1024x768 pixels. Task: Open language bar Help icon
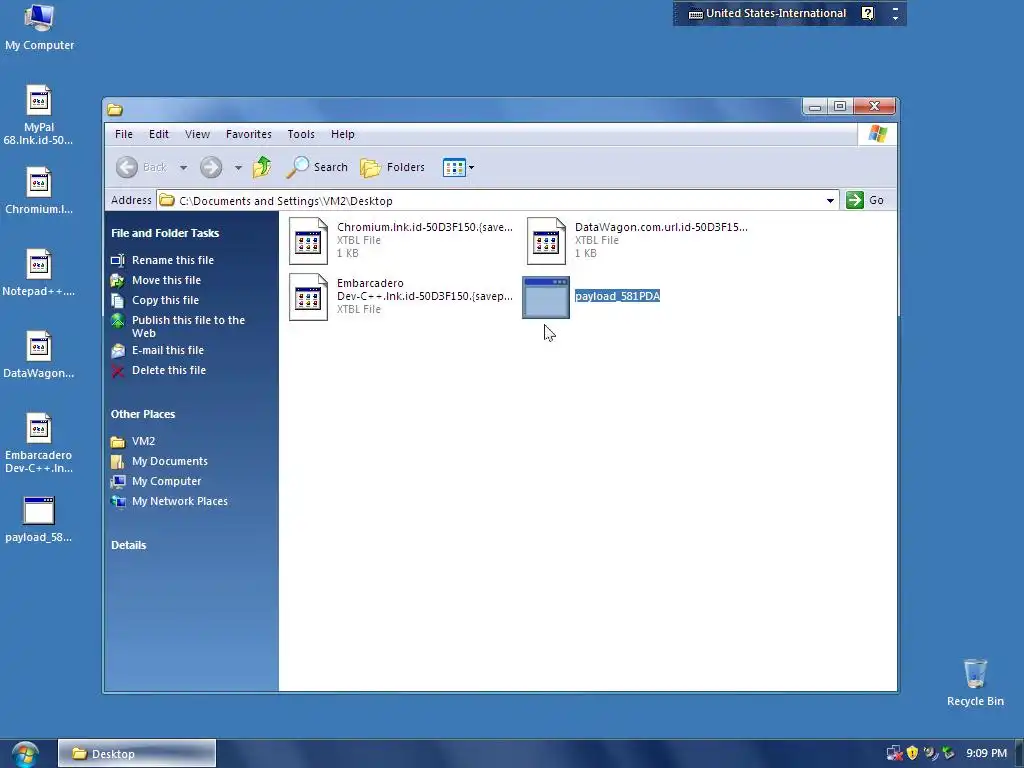(x=867, y=13)
